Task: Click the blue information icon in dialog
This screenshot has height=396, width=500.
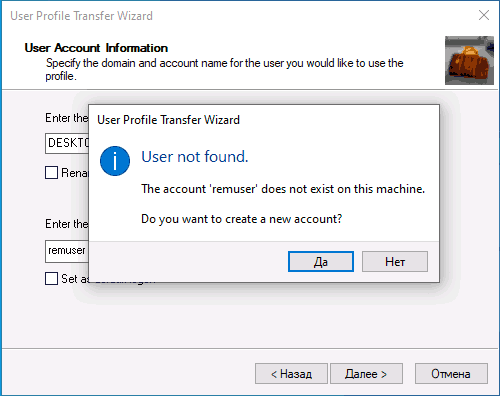Action: click(x=115, y=161)
